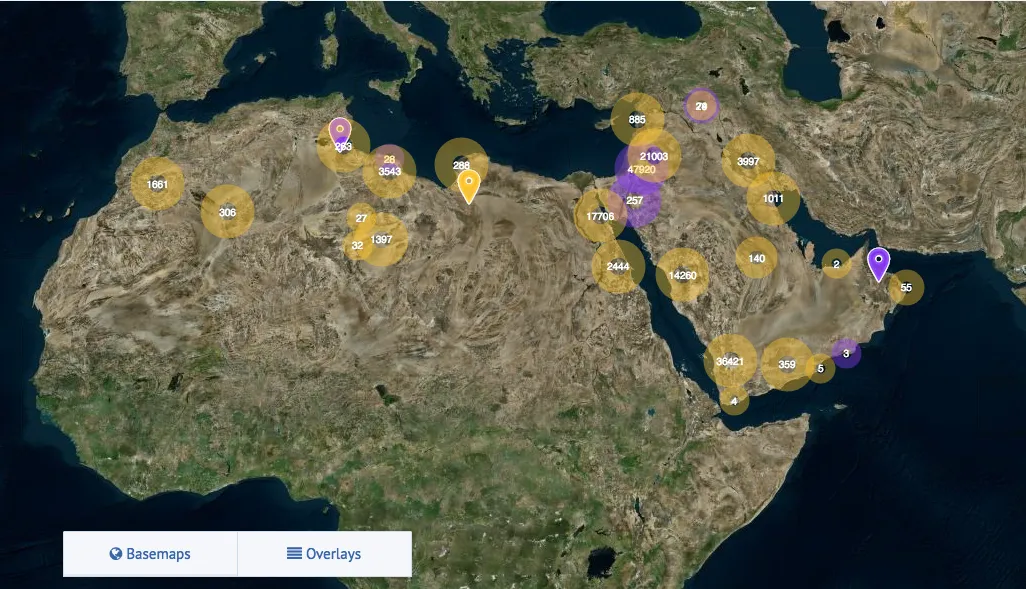Viewport: 1026px width, 589px height.
Task: Expand the 885 cluster marker
Action: (637, 120)
